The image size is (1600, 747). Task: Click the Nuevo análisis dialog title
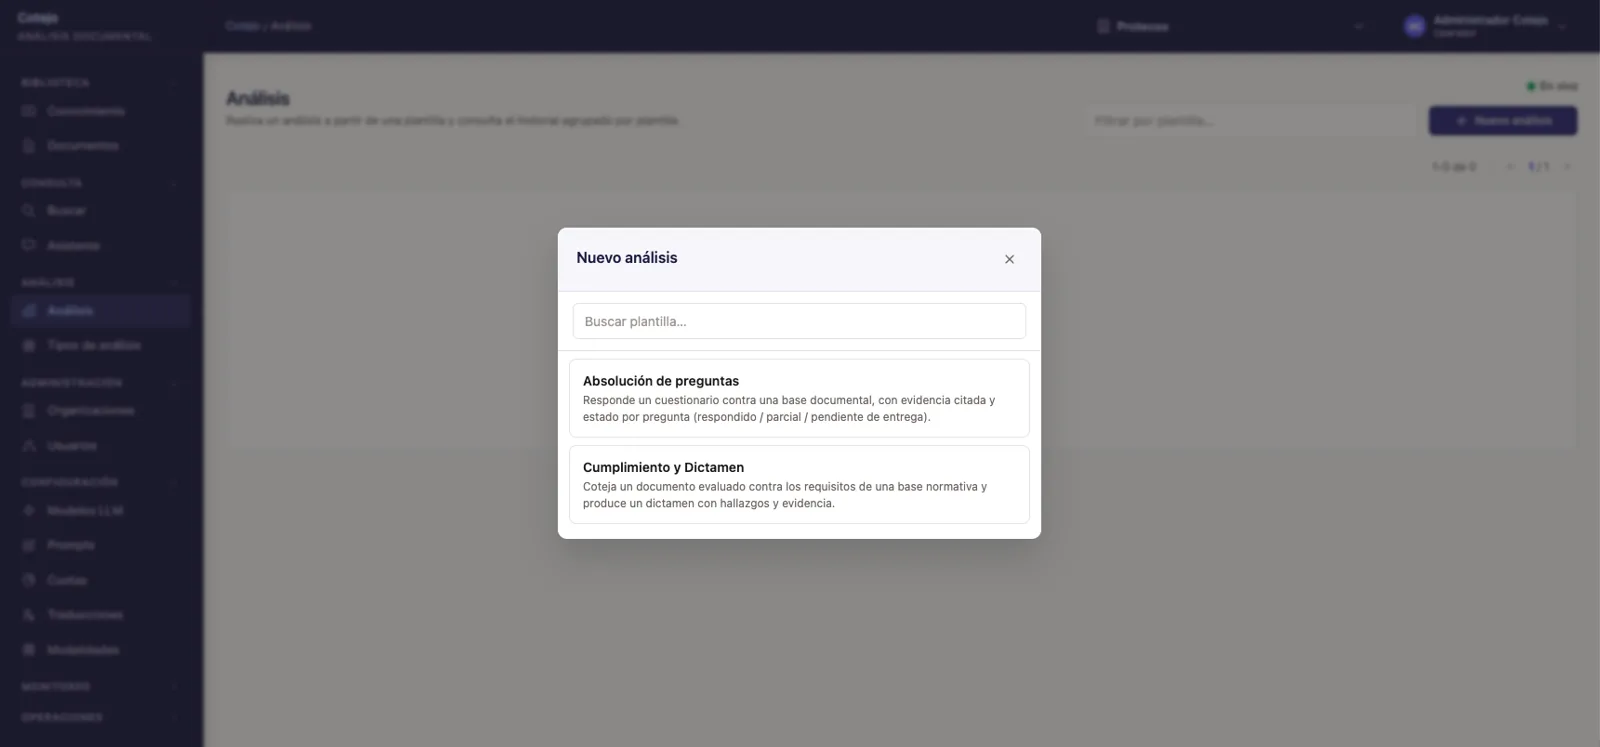click(x=627, y=258)
